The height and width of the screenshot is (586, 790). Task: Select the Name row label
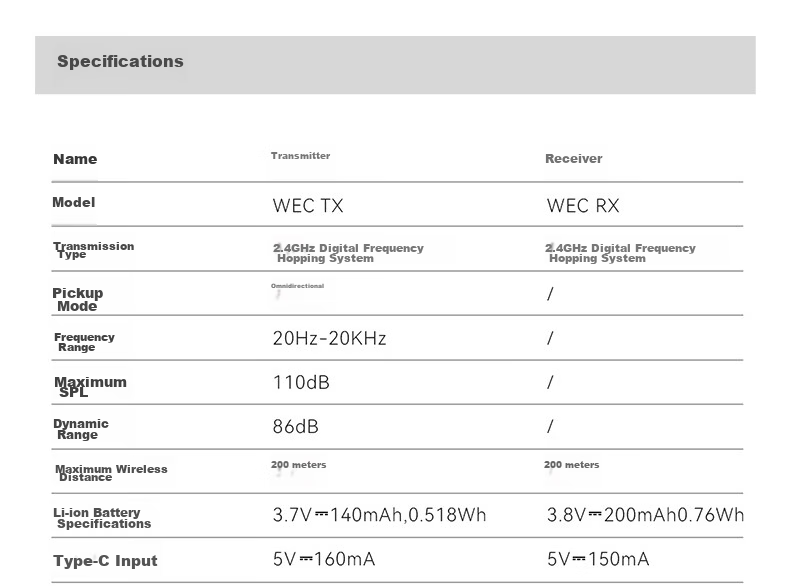[75, 159]
